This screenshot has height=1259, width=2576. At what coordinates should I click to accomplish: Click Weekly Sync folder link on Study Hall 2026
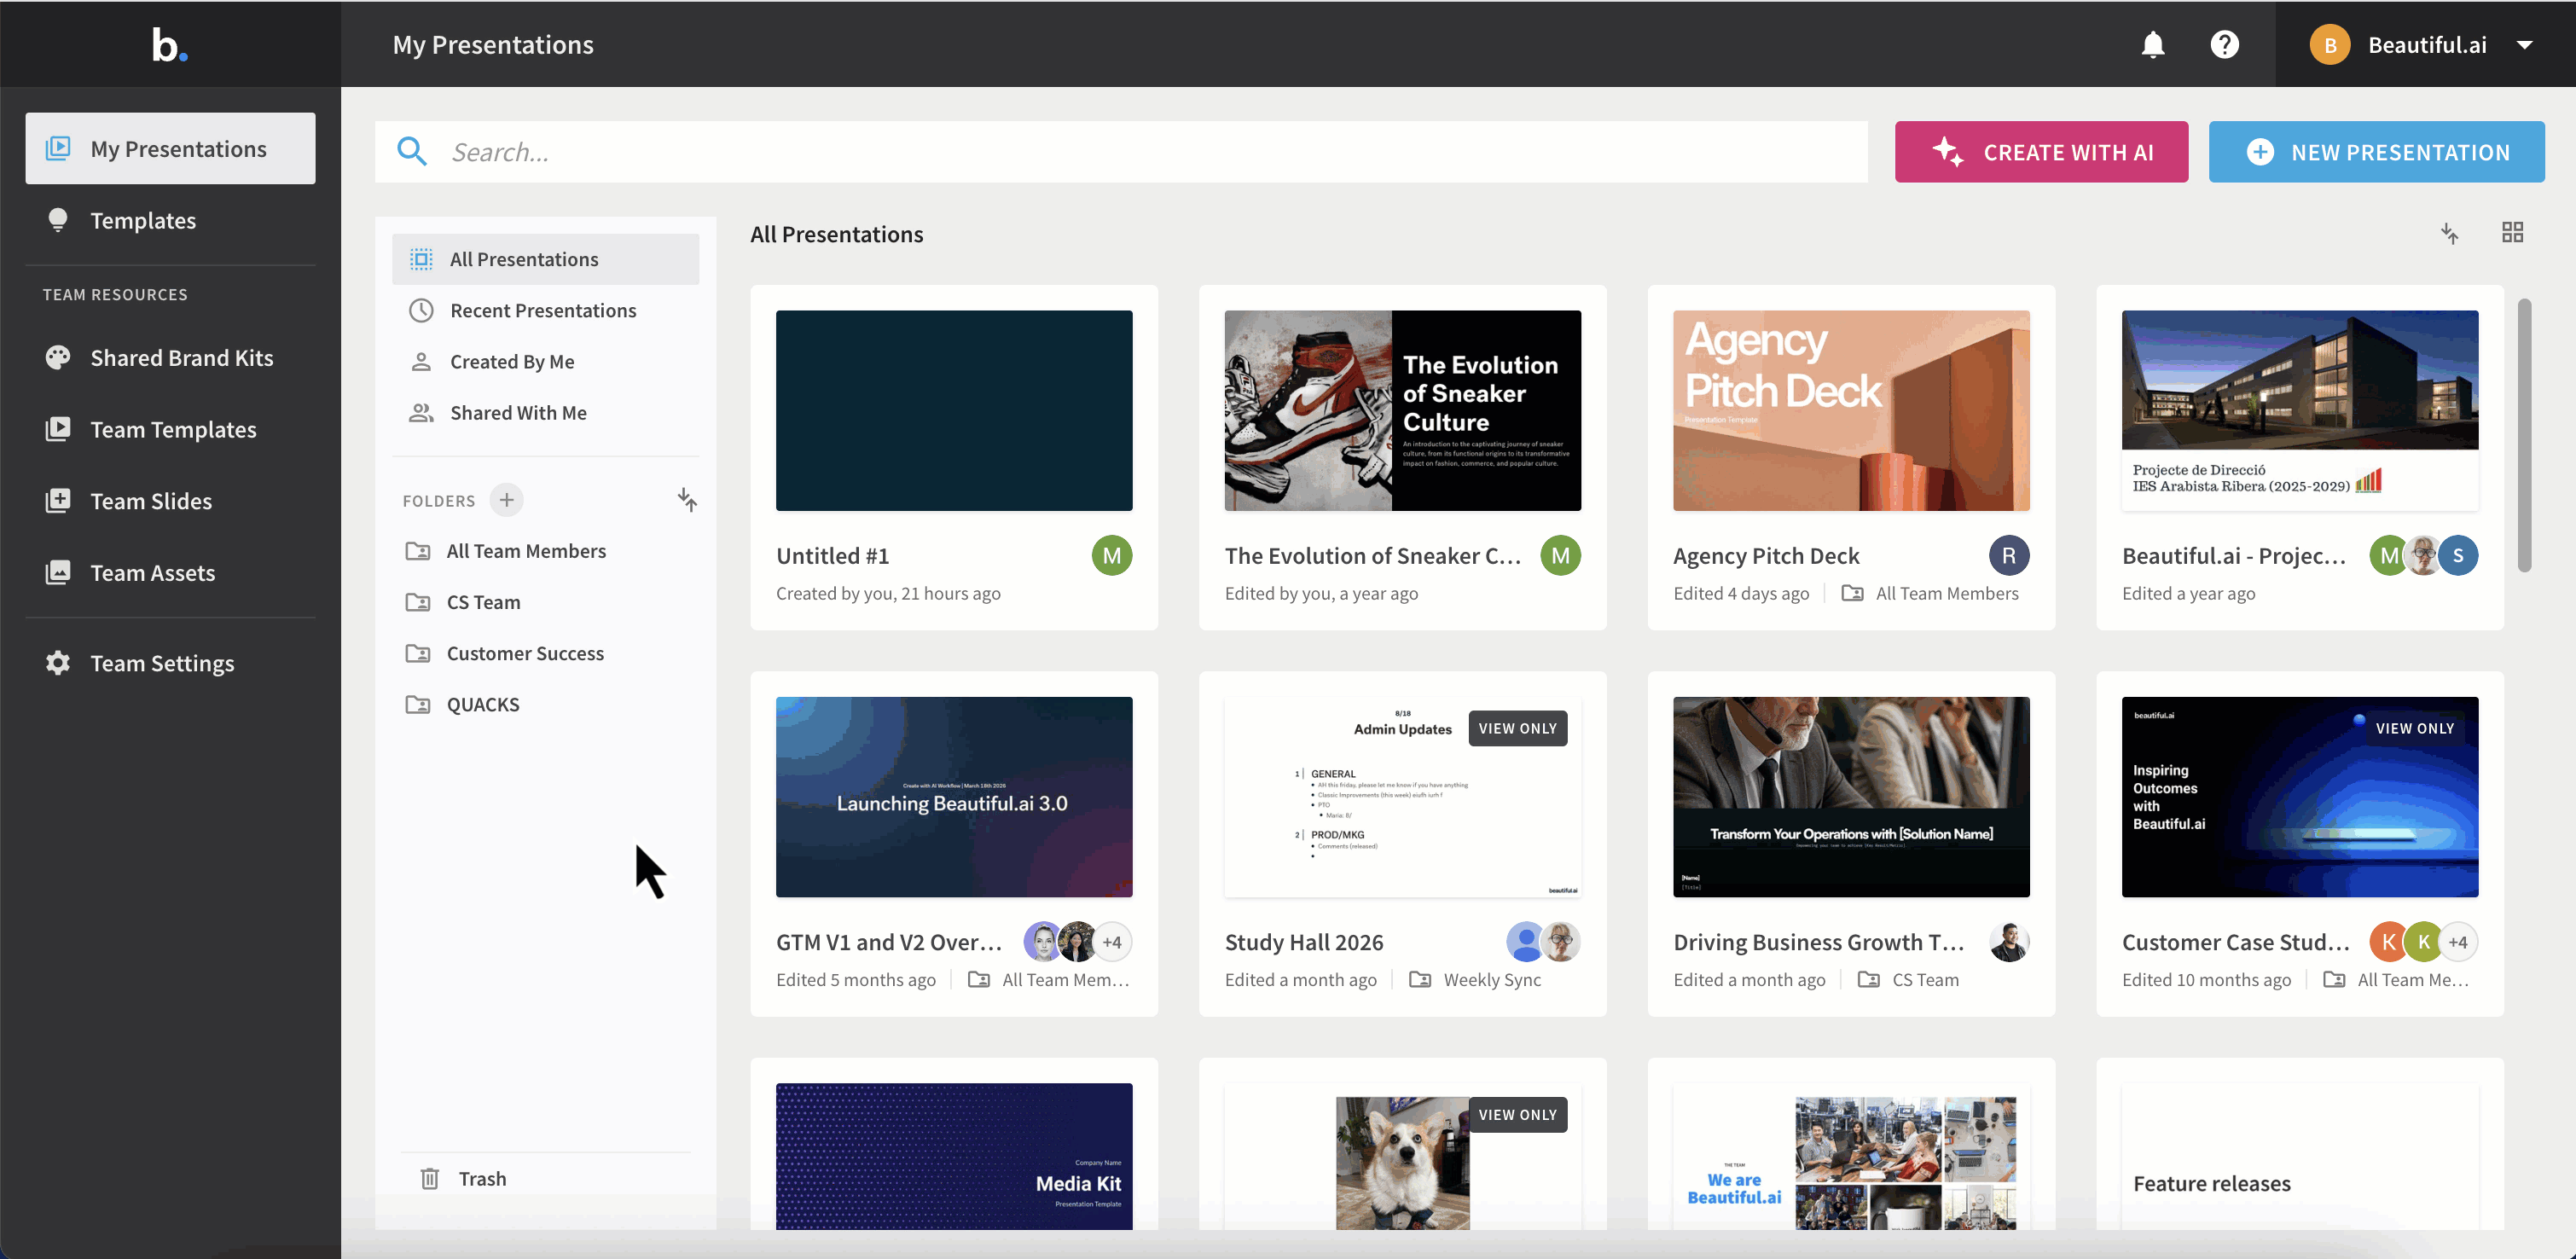pyautogui.click(x=1476, y=980)
